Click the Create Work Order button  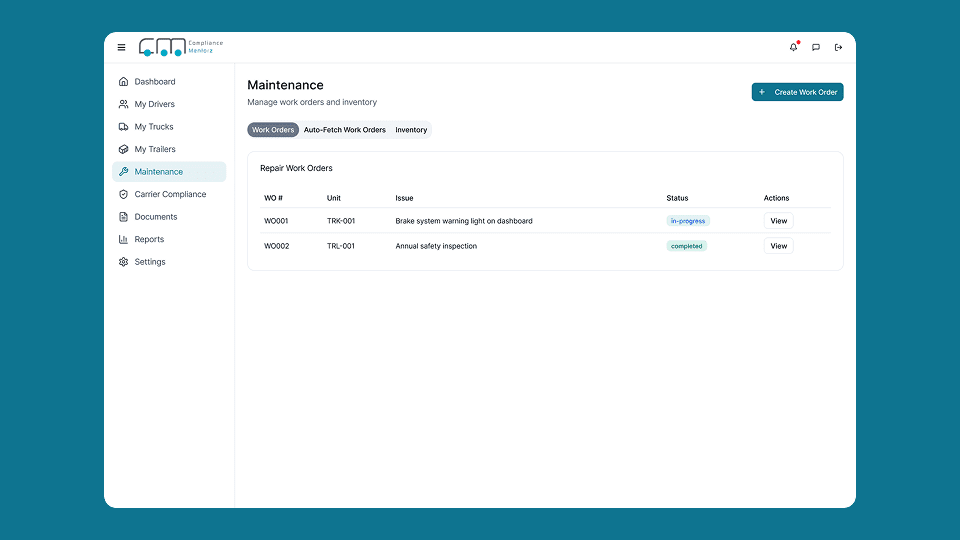point(798,92)
